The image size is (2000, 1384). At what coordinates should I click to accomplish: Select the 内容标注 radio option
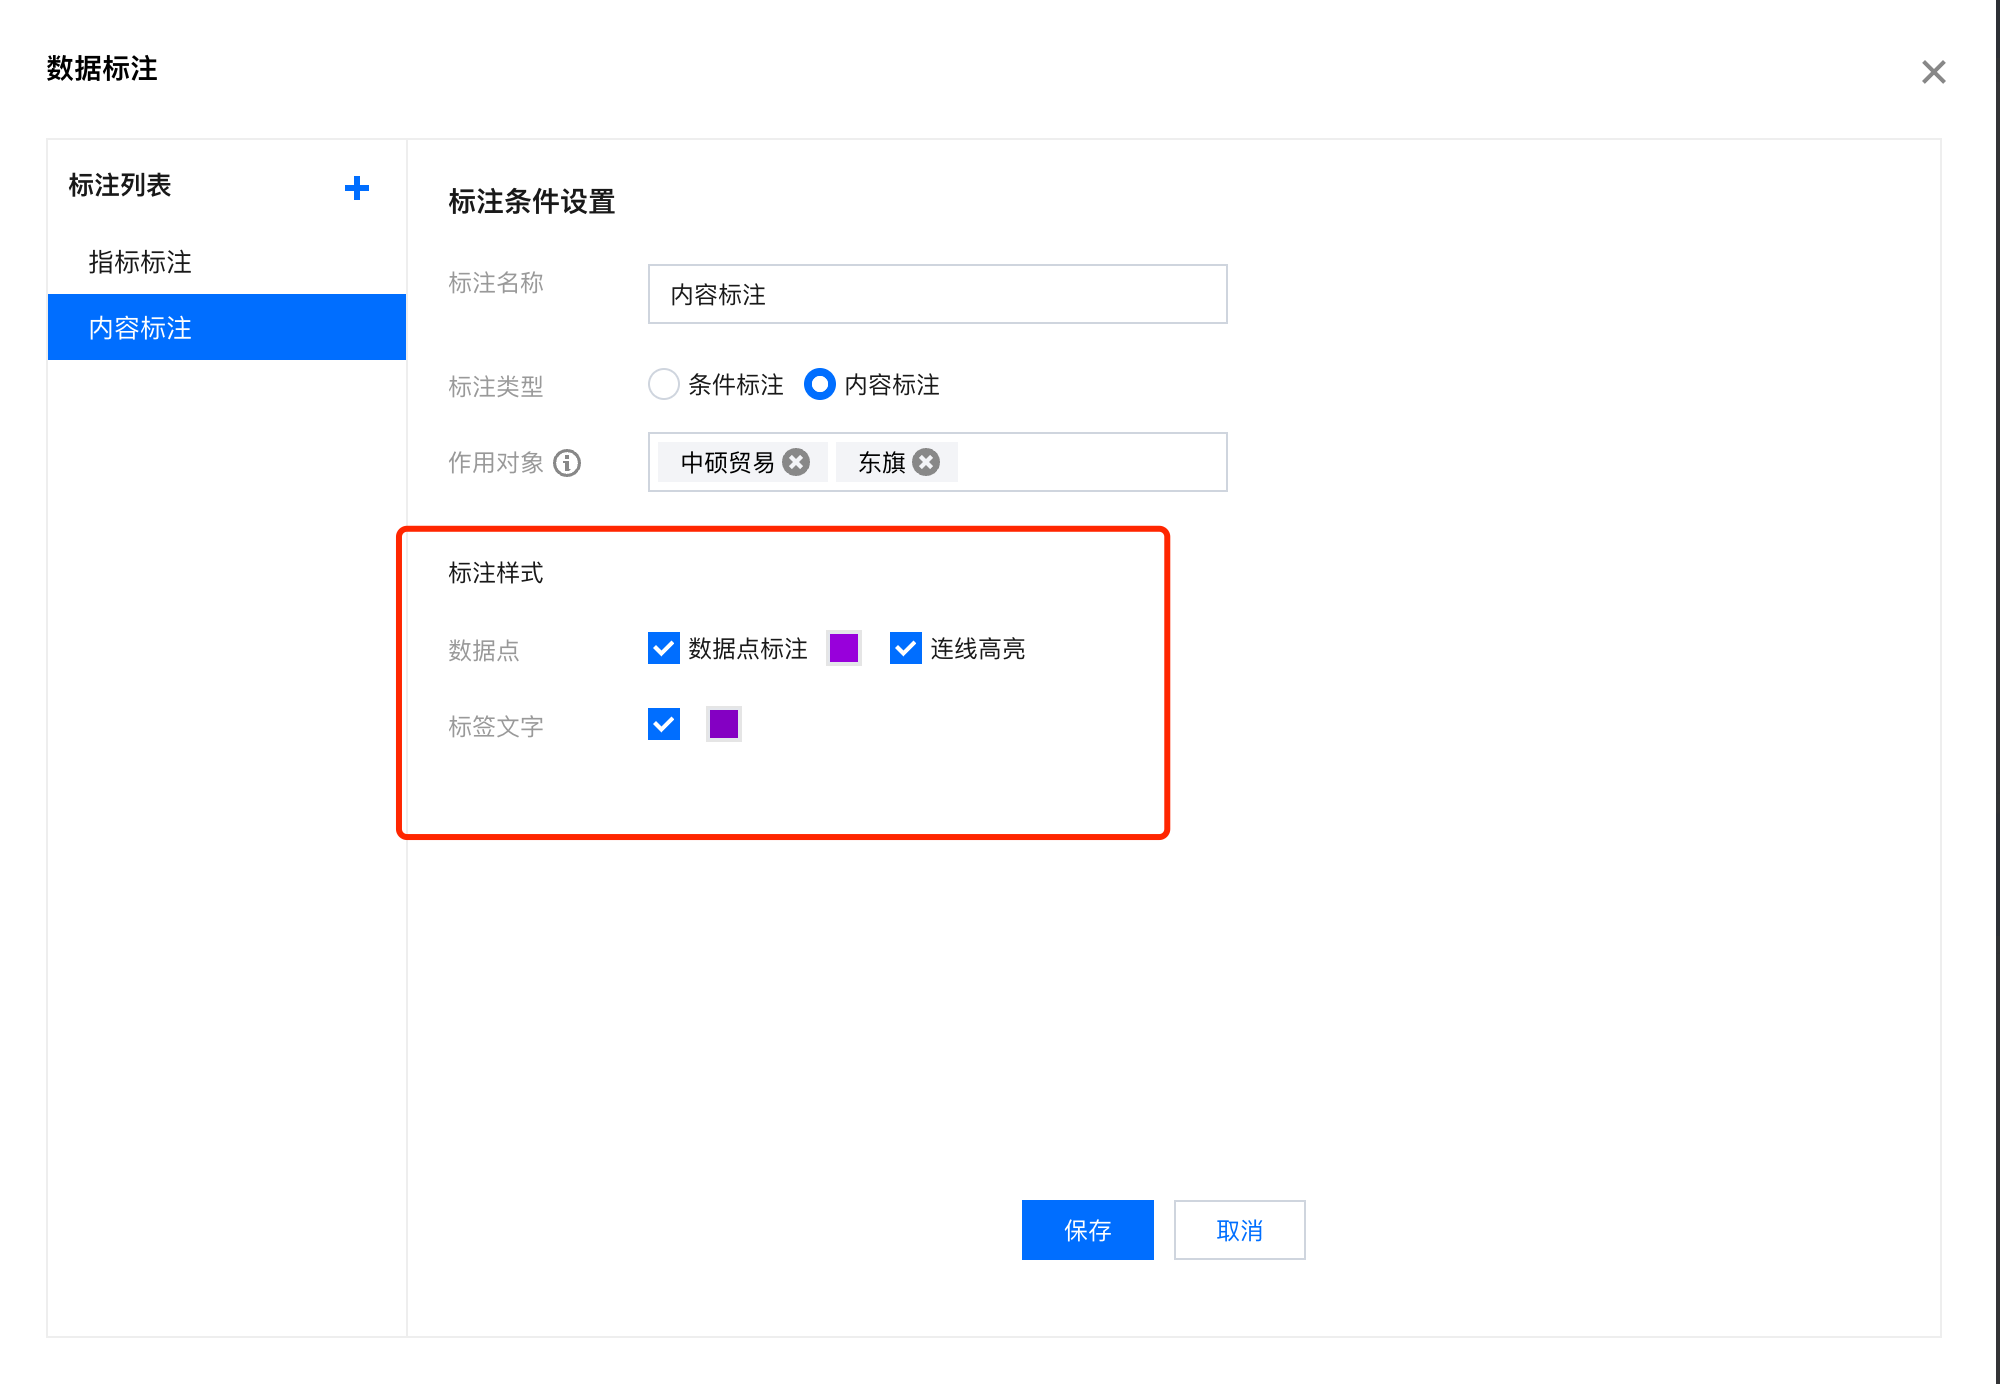(819, 384)
